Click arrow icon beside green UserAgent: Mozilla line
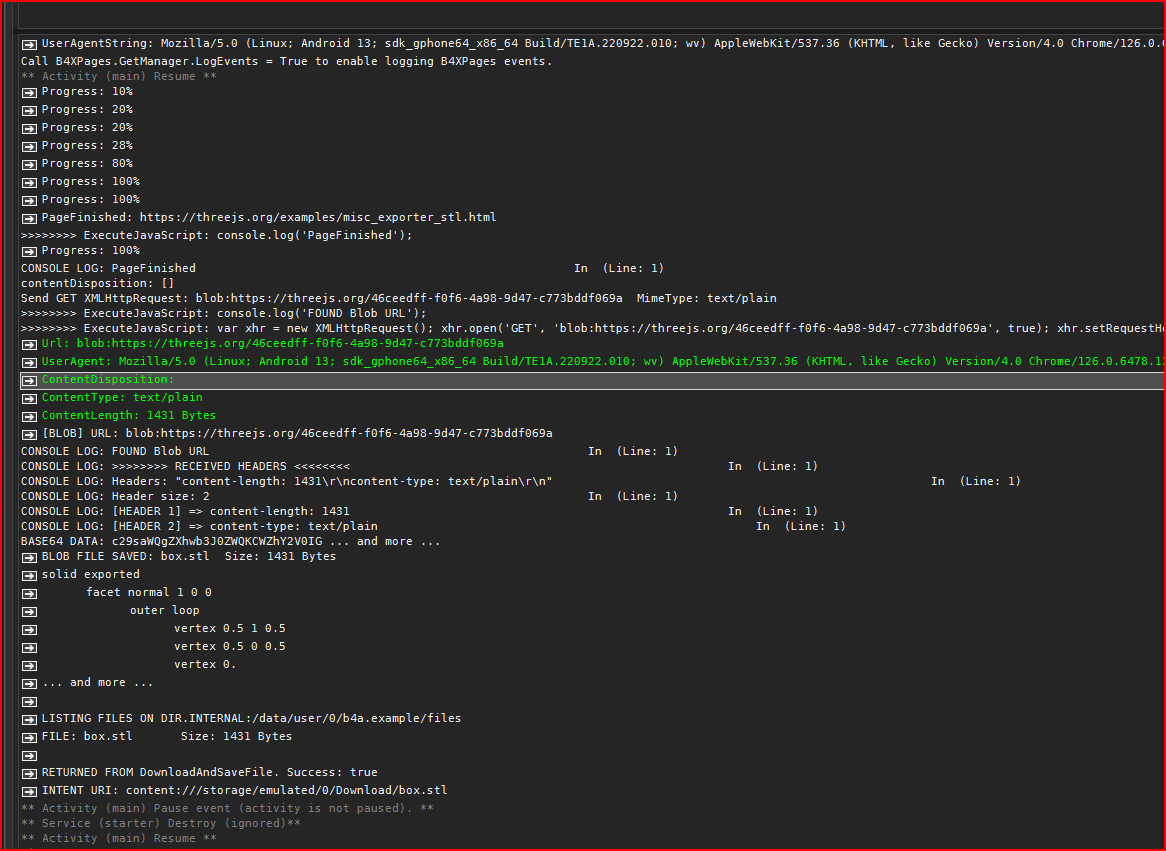Viewport: 1166px width, 851px height. coord(29,362)
